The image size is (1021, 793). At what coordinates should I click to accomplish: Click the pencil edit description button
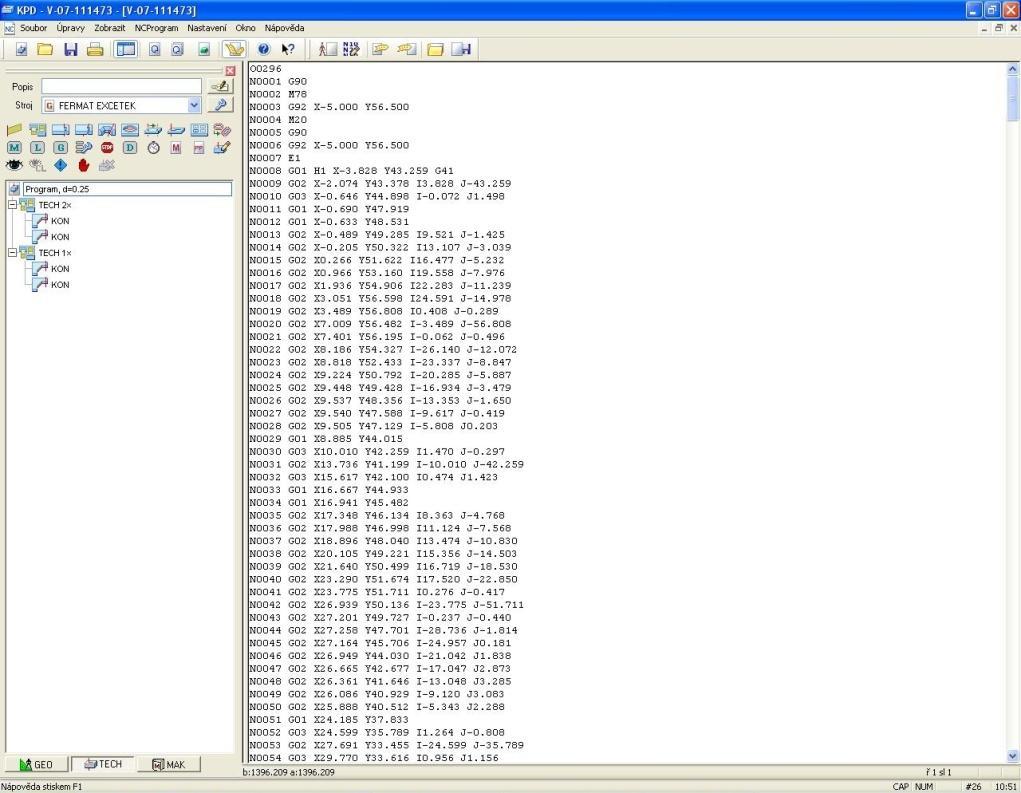tap(221, 86)
